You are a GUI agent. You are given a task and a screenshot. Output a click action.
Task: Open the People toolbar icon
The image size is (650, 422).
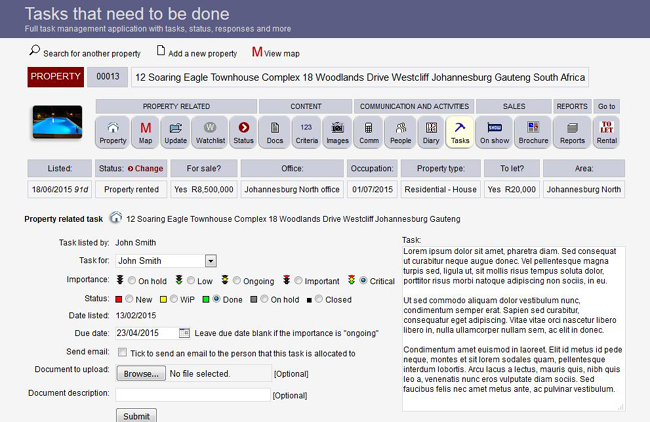click(x=400, y=132)
